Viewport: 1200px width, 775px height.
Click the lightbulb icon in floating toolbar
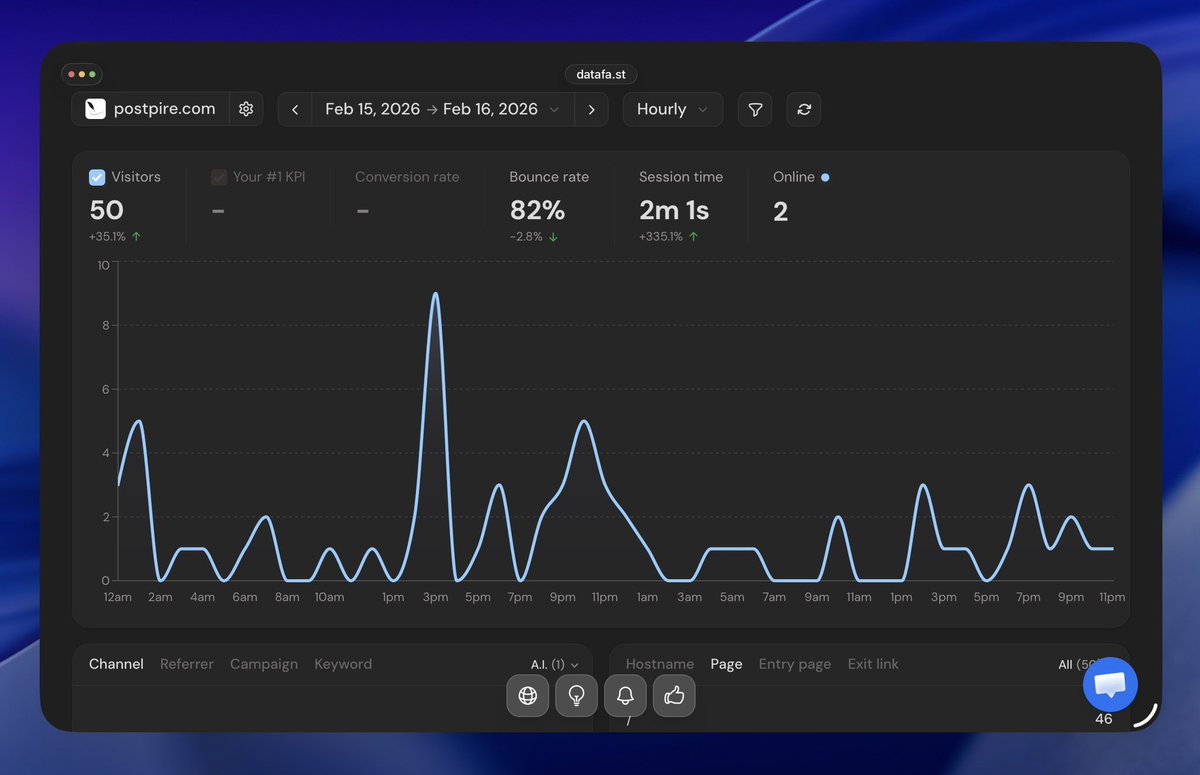pyautogui.click(x=576, y=695)
